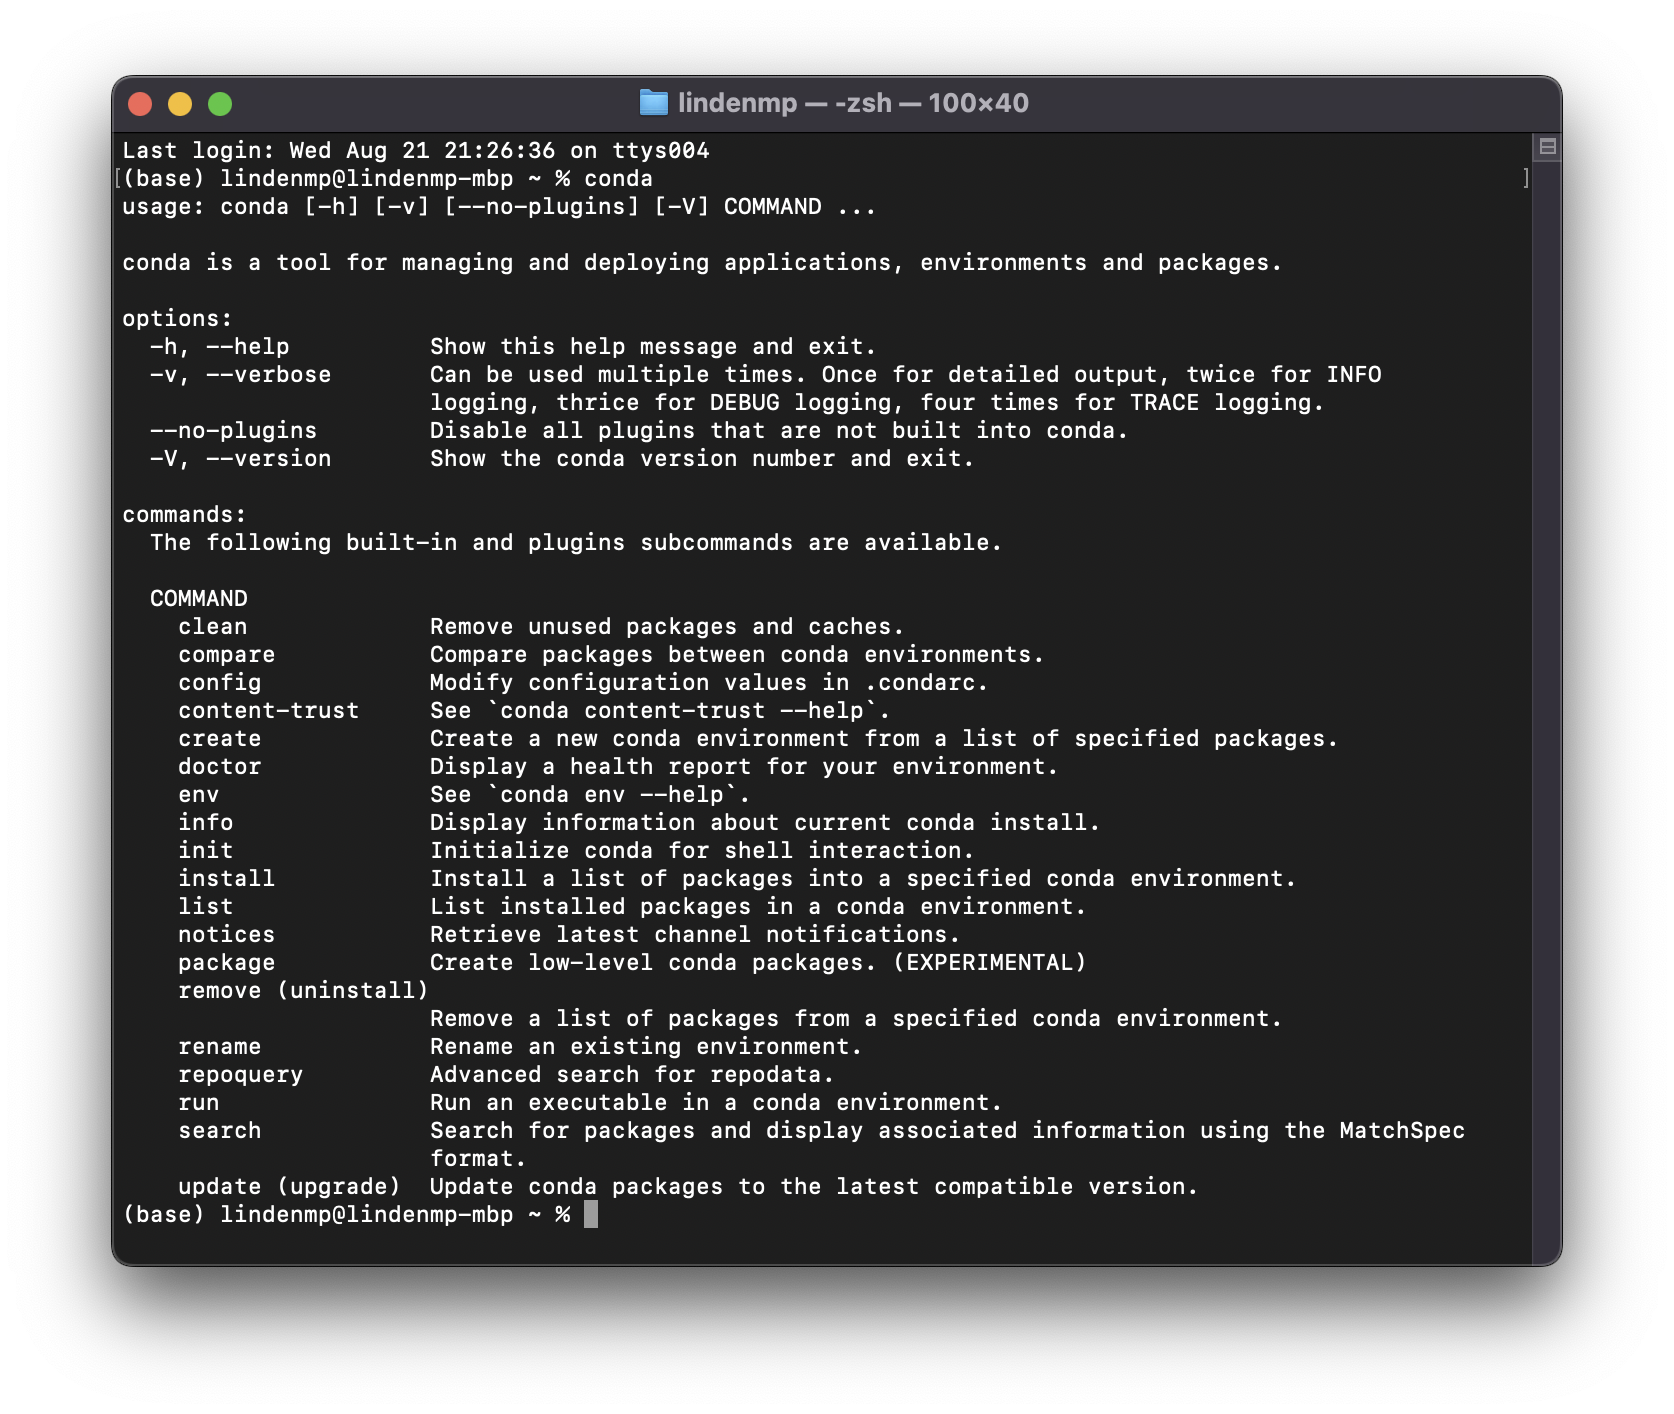The image size is (1674, 1414).
Task: Click the split pane icon above the scrollbar
Action: 1547,147
